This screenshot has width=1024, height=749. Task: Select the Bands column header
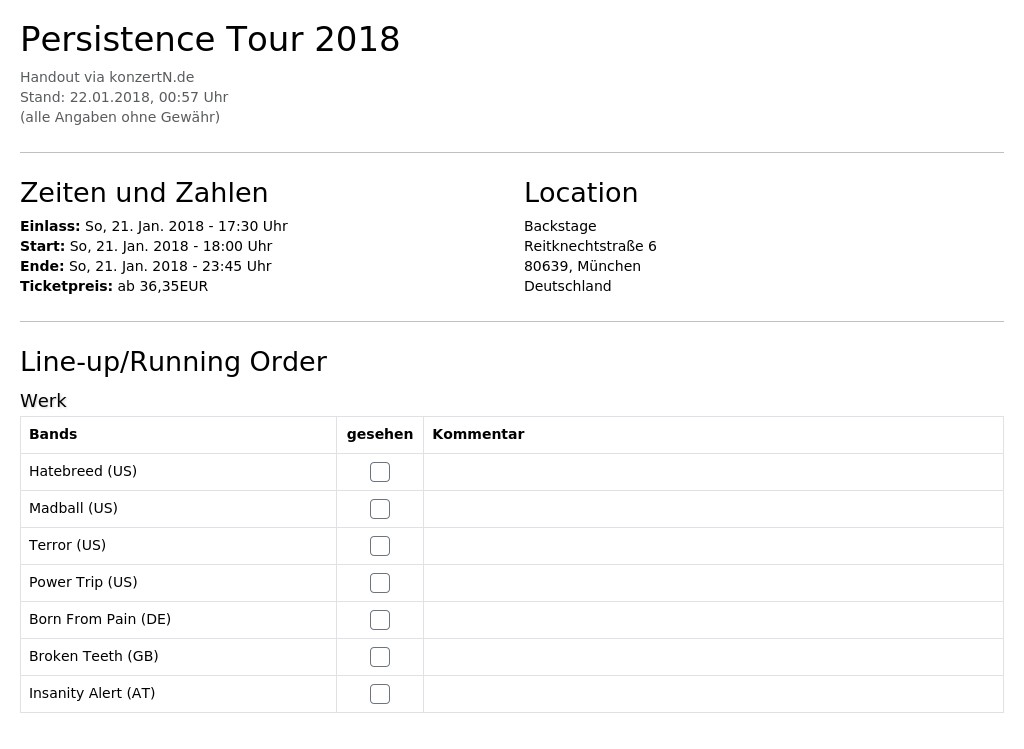[x=53, y=434]
